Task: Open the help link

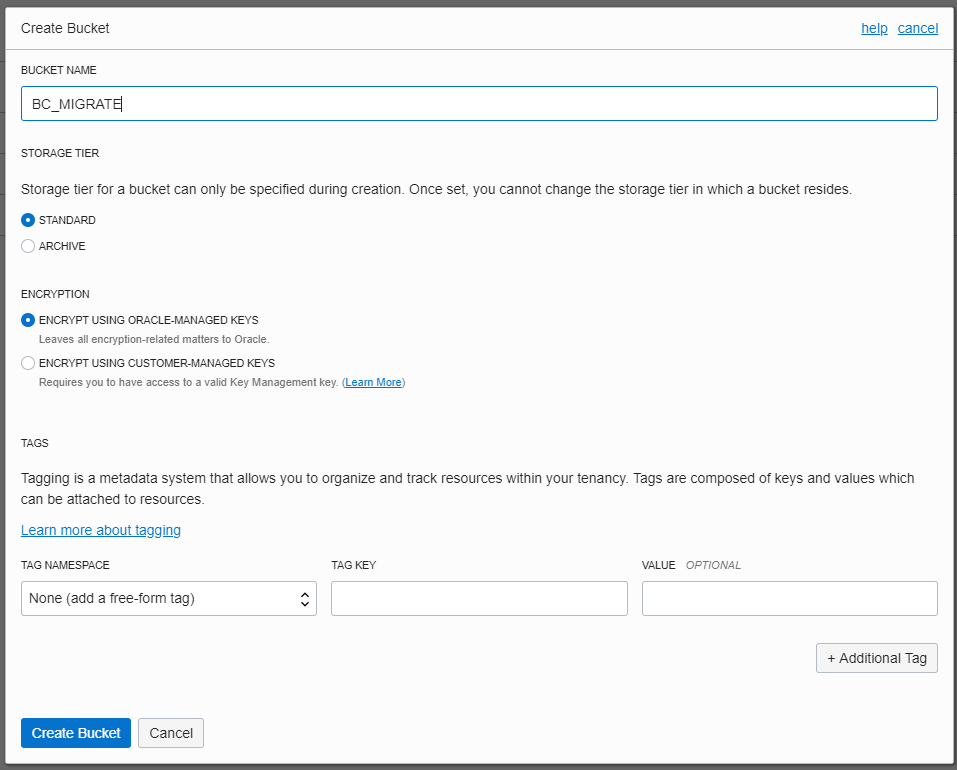Action: coord(874,28)
